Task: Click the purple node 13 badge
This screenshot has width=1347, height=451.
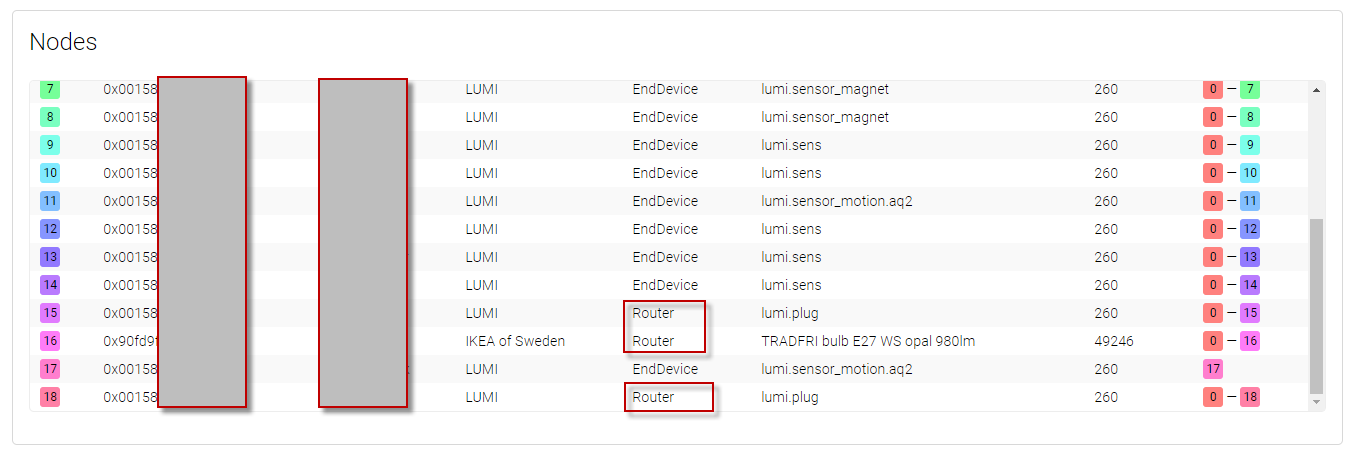Action: tap(50, 257)
